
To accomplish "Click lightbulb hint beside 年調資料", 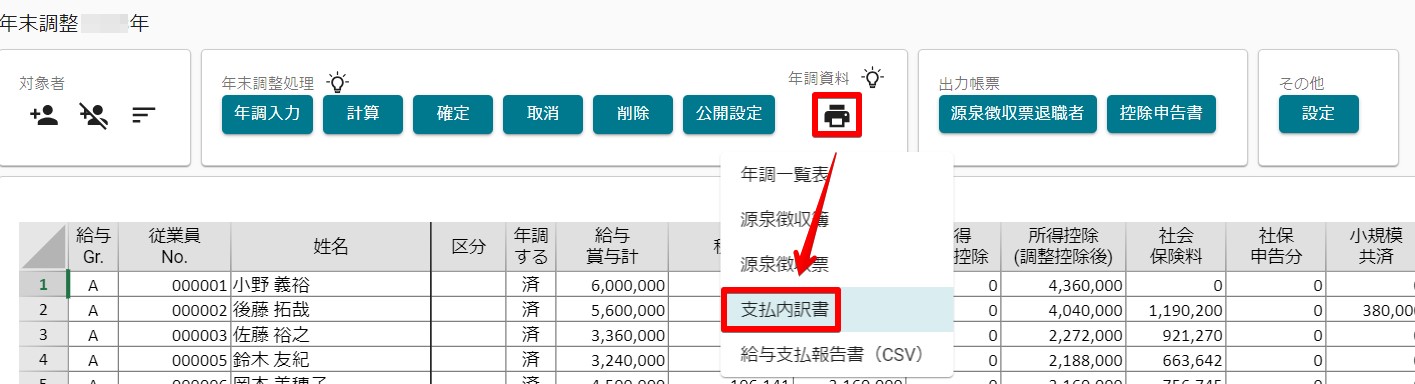I will click(x=873, y=77).
